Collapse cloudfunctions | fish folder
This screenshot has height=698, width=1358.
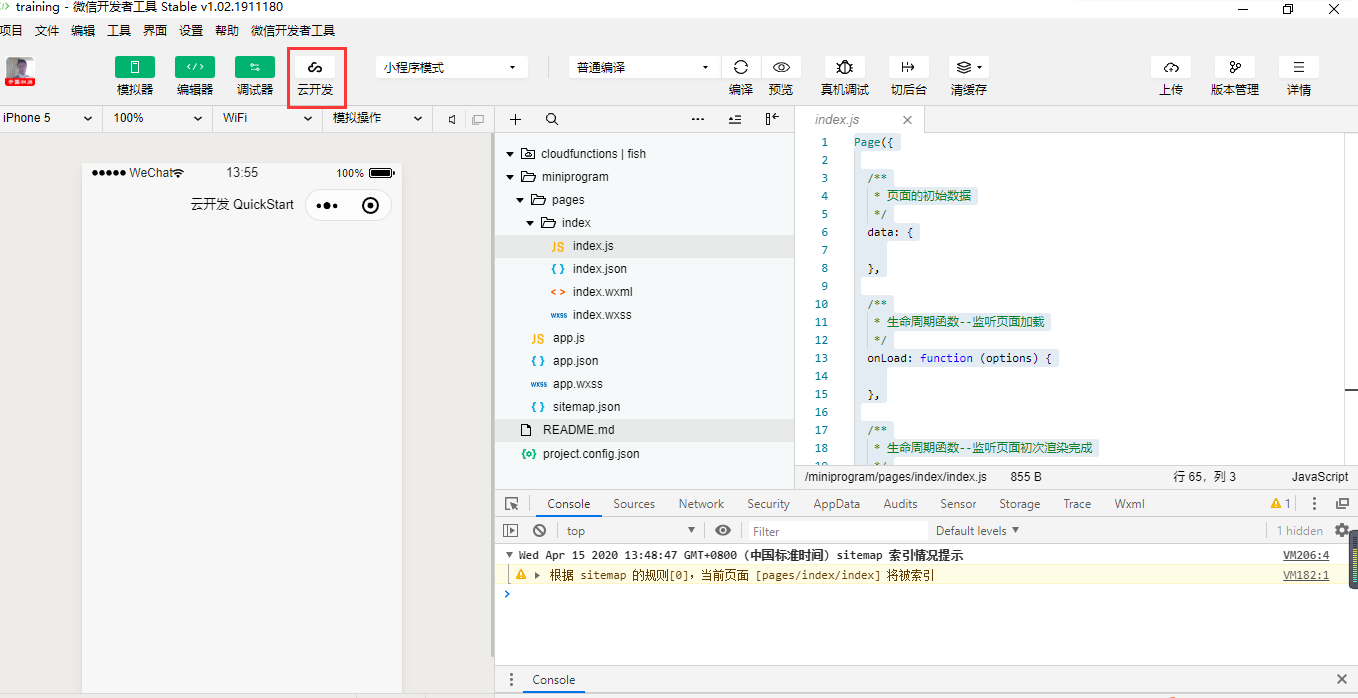point(510,154)
